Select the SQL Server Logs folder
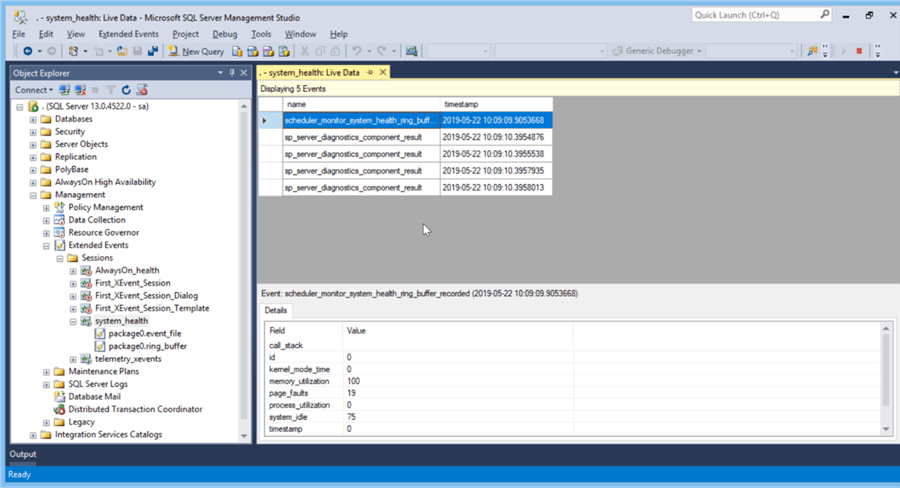The image size is (900, 488). point(98,384)
